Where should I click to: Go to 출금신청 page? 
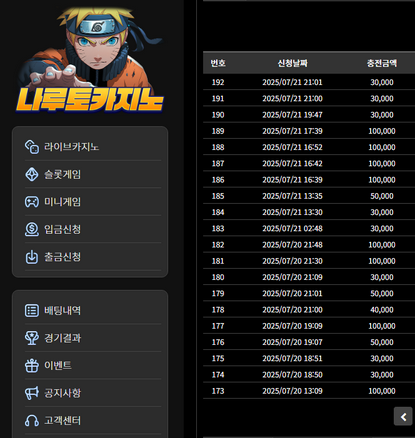63,257
